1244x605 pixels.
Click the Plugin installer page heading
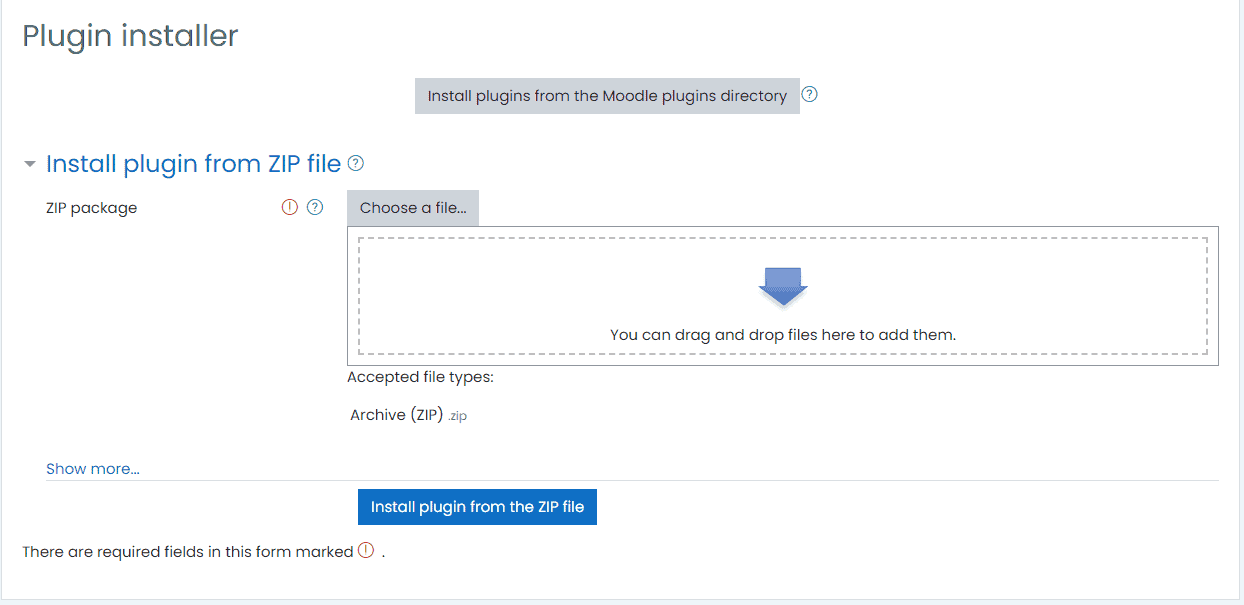pos(130,36)
